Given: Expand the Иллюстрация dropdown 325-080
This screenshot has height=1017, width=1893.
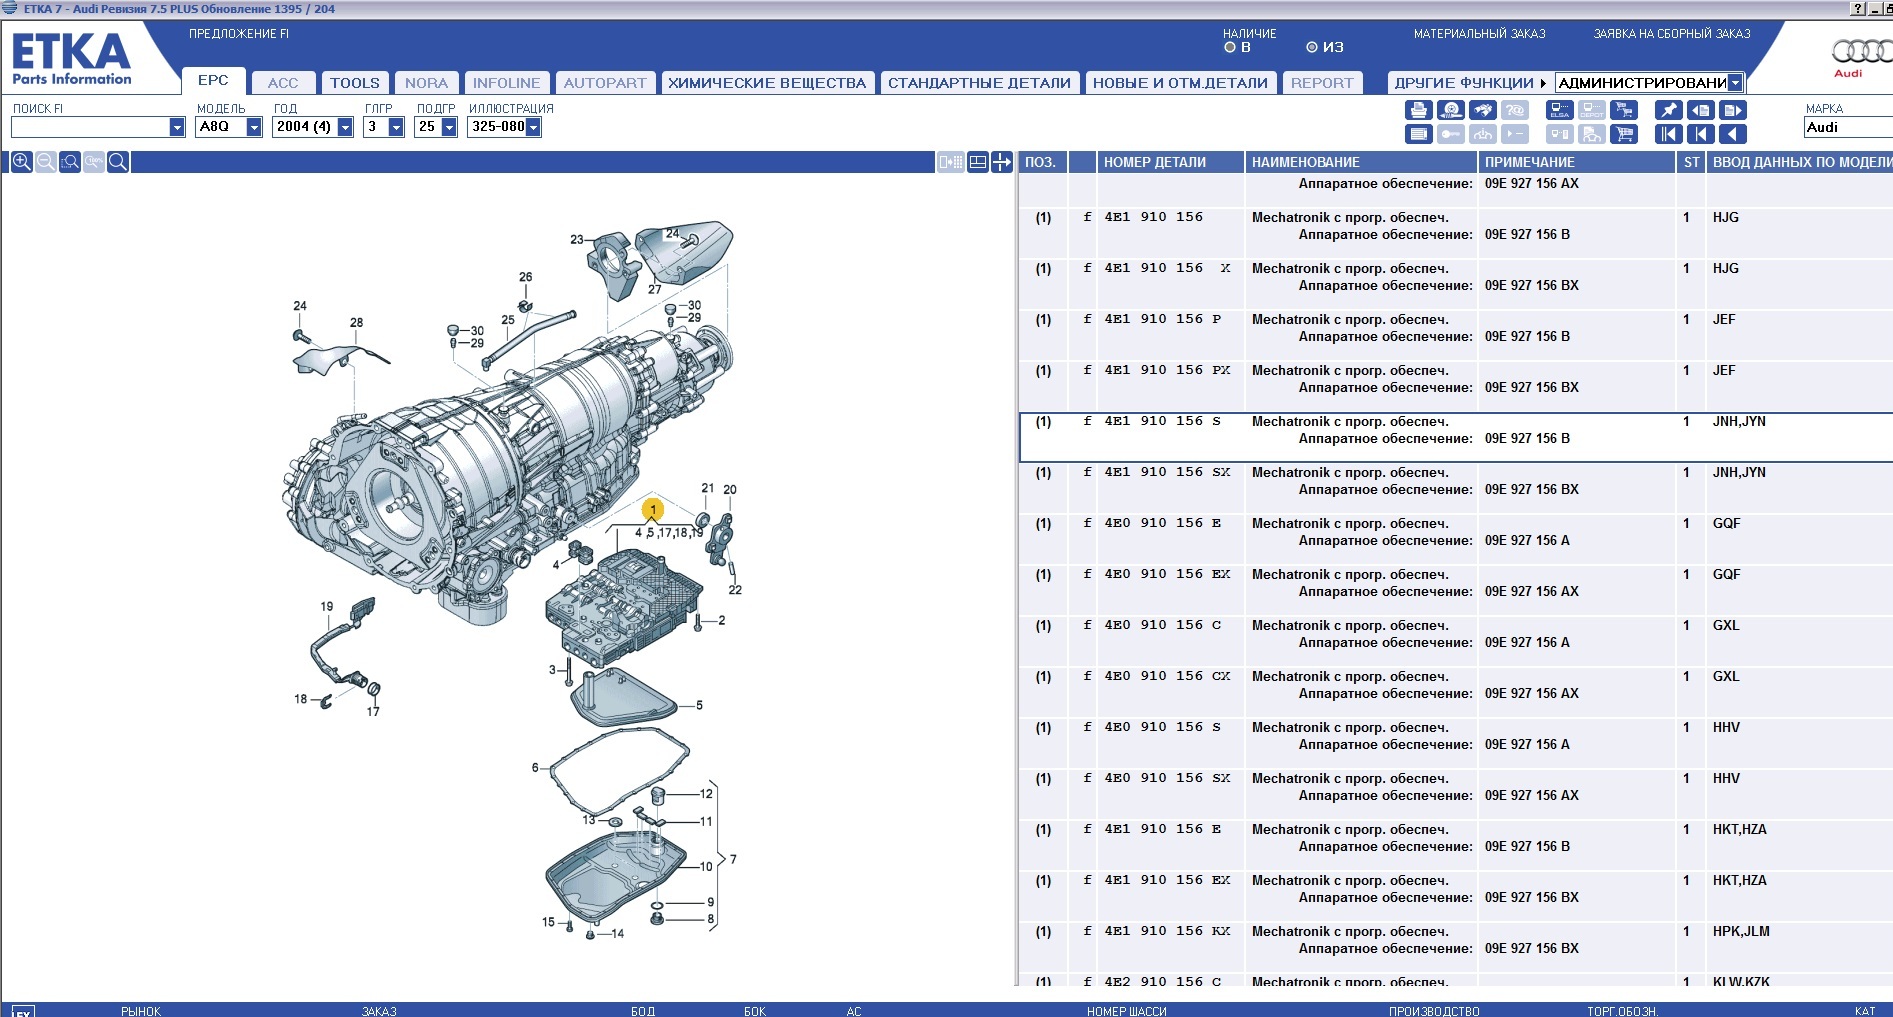Looking at the screenshot, I should point(533,127).
